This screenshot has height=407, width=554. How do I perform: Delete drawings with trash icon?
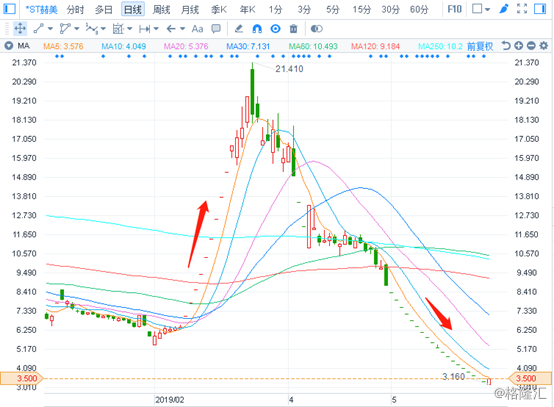pos(293,29)
